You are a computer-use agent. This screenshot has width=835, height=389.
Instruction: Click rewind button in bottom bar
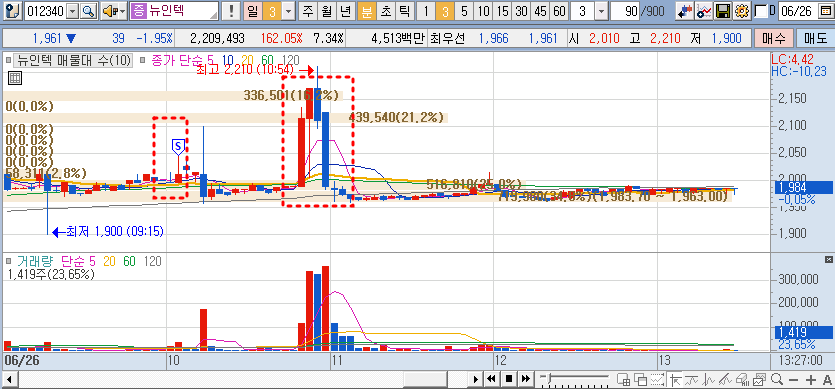pyautogui.click(x=492, y=379)
